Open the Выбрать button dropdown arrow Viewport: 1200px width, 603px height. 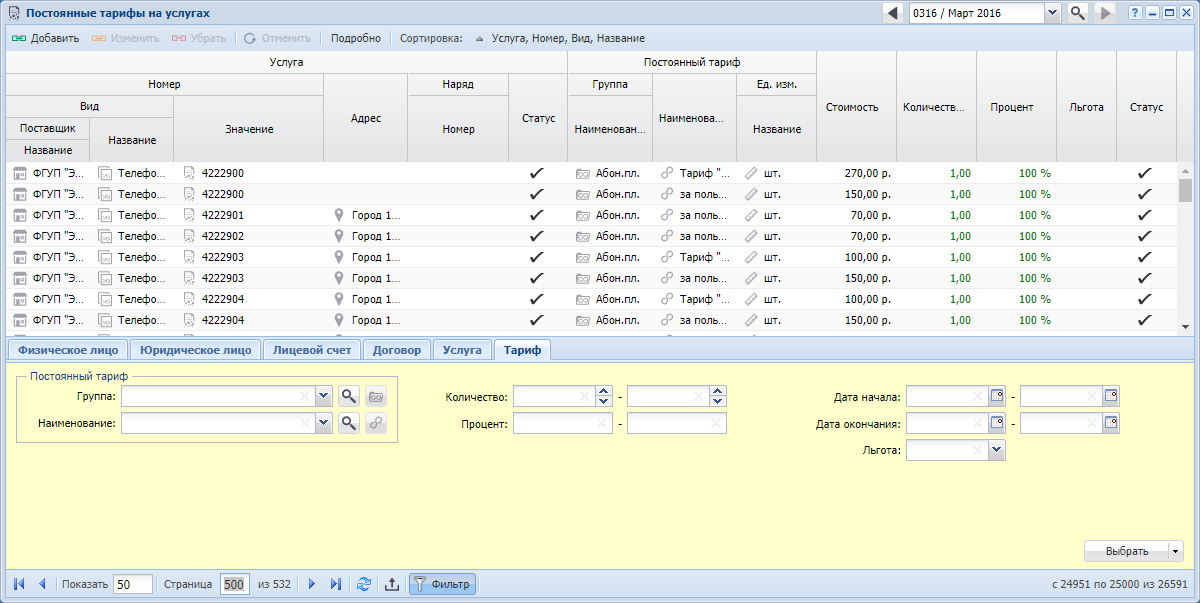point(1176,551)
